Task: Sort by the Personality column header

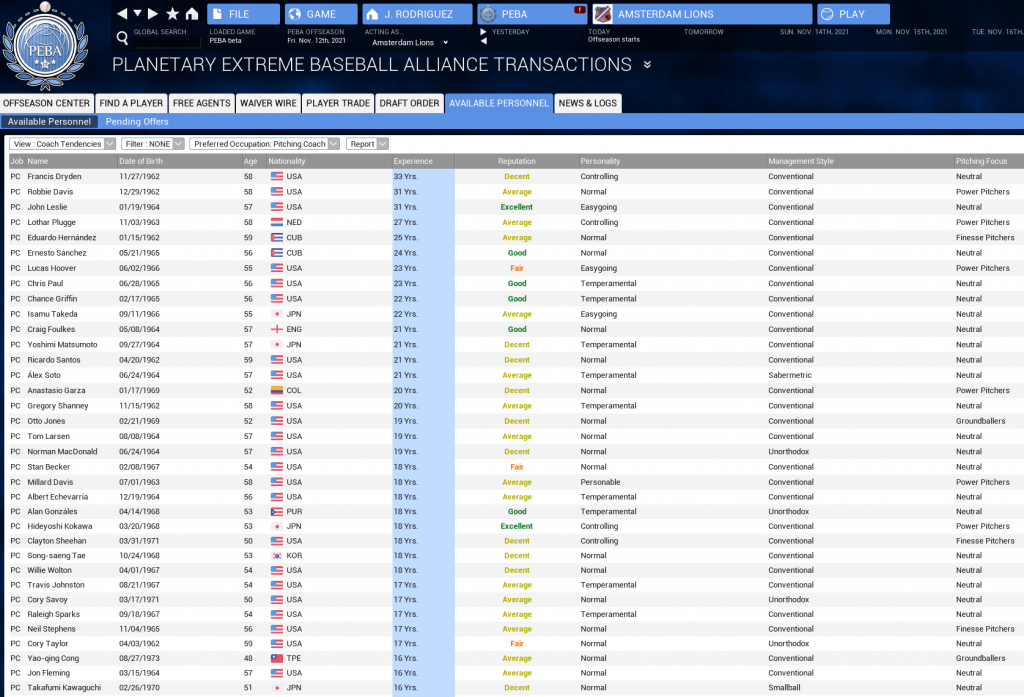Action: [x=673, y=161]
